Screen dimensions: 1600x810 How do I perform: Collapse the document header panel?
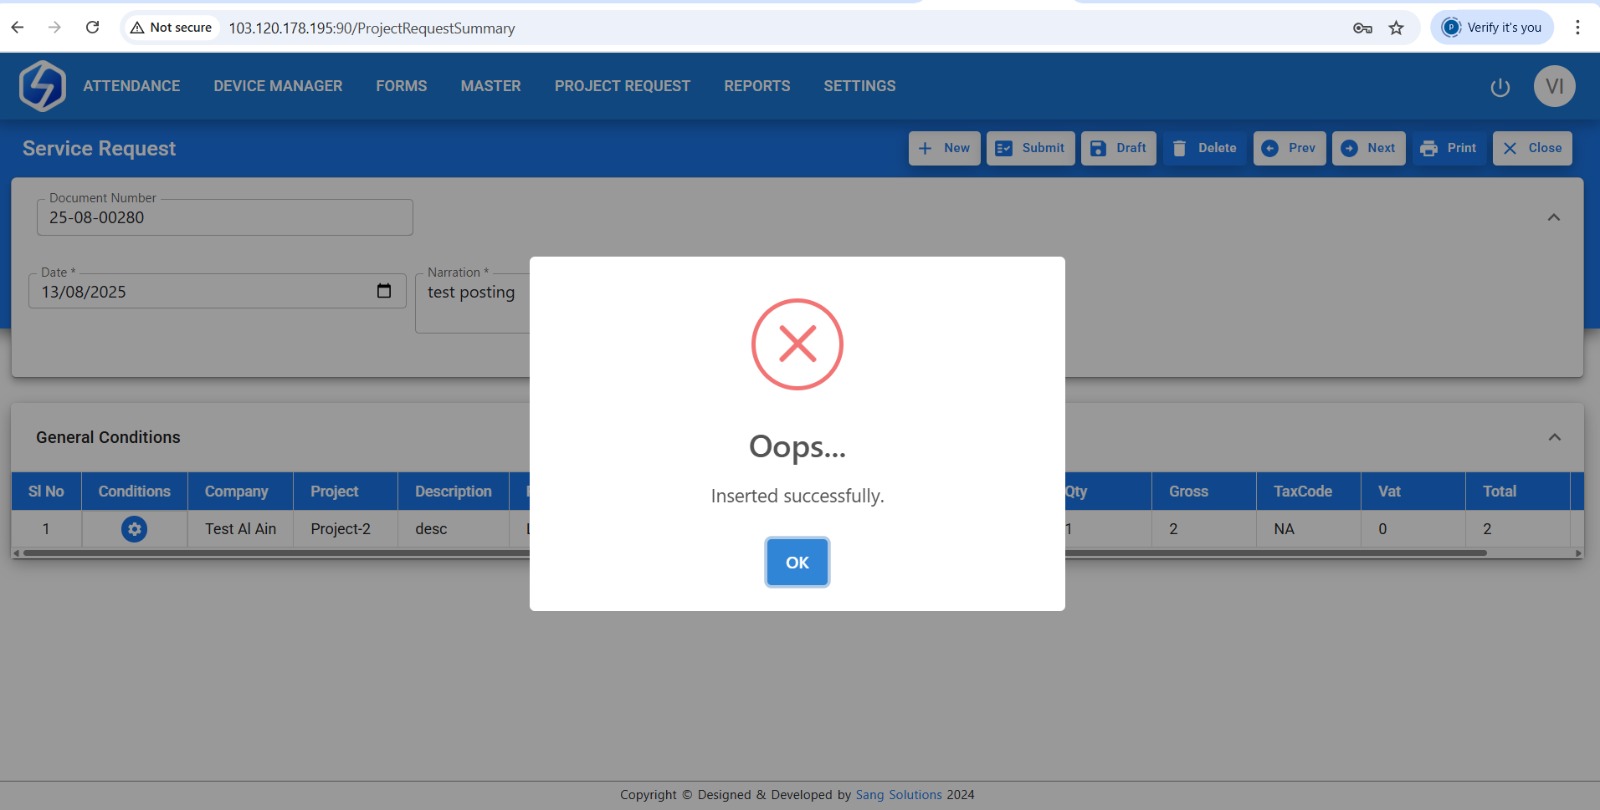pos(1553,217)
